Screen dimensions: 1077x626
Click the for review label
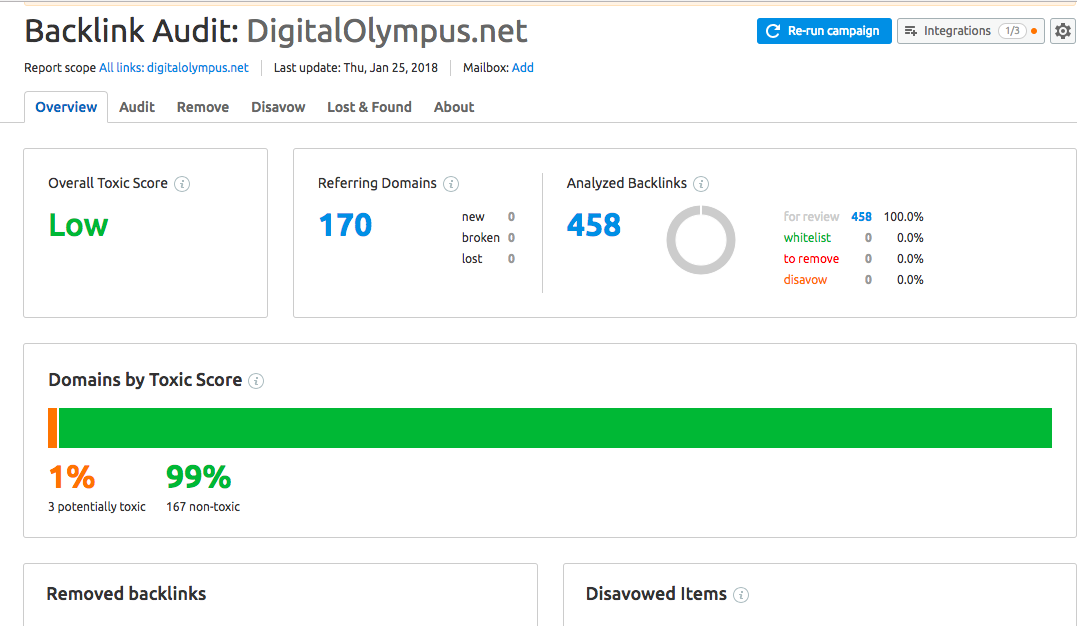point(811,217)
